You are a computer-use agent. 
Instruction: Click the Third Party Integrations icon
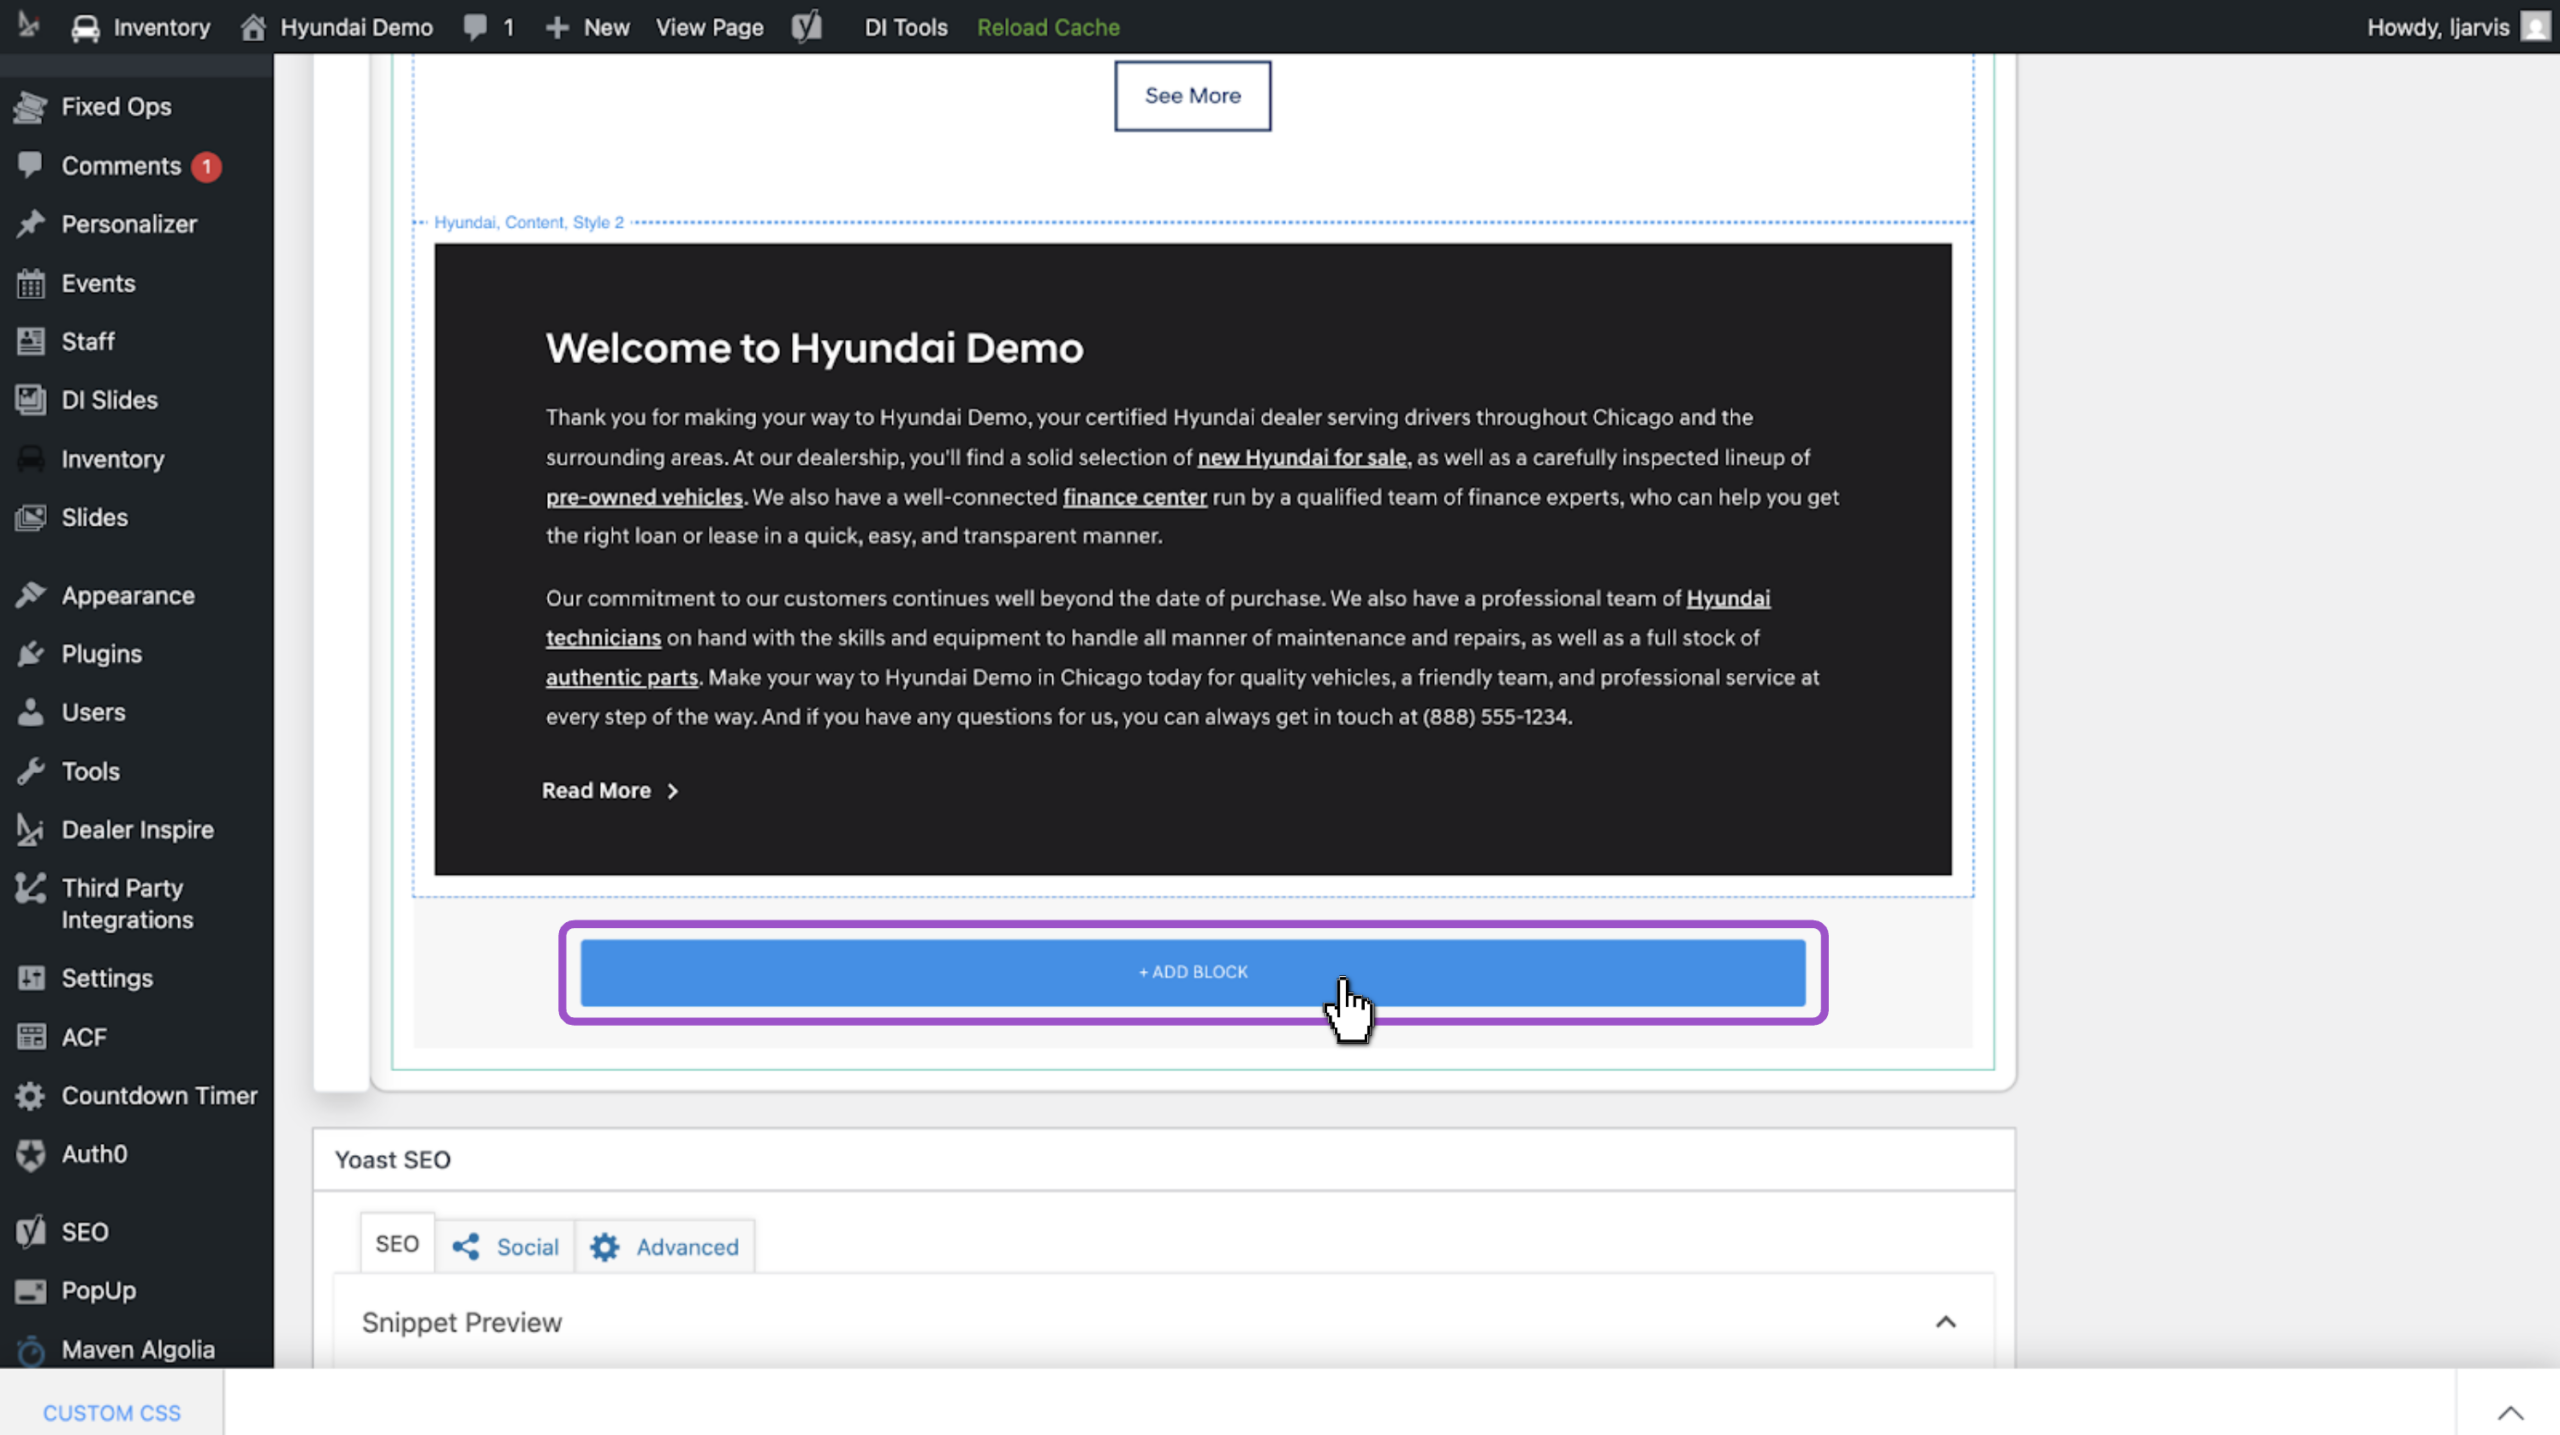(30, 888)
